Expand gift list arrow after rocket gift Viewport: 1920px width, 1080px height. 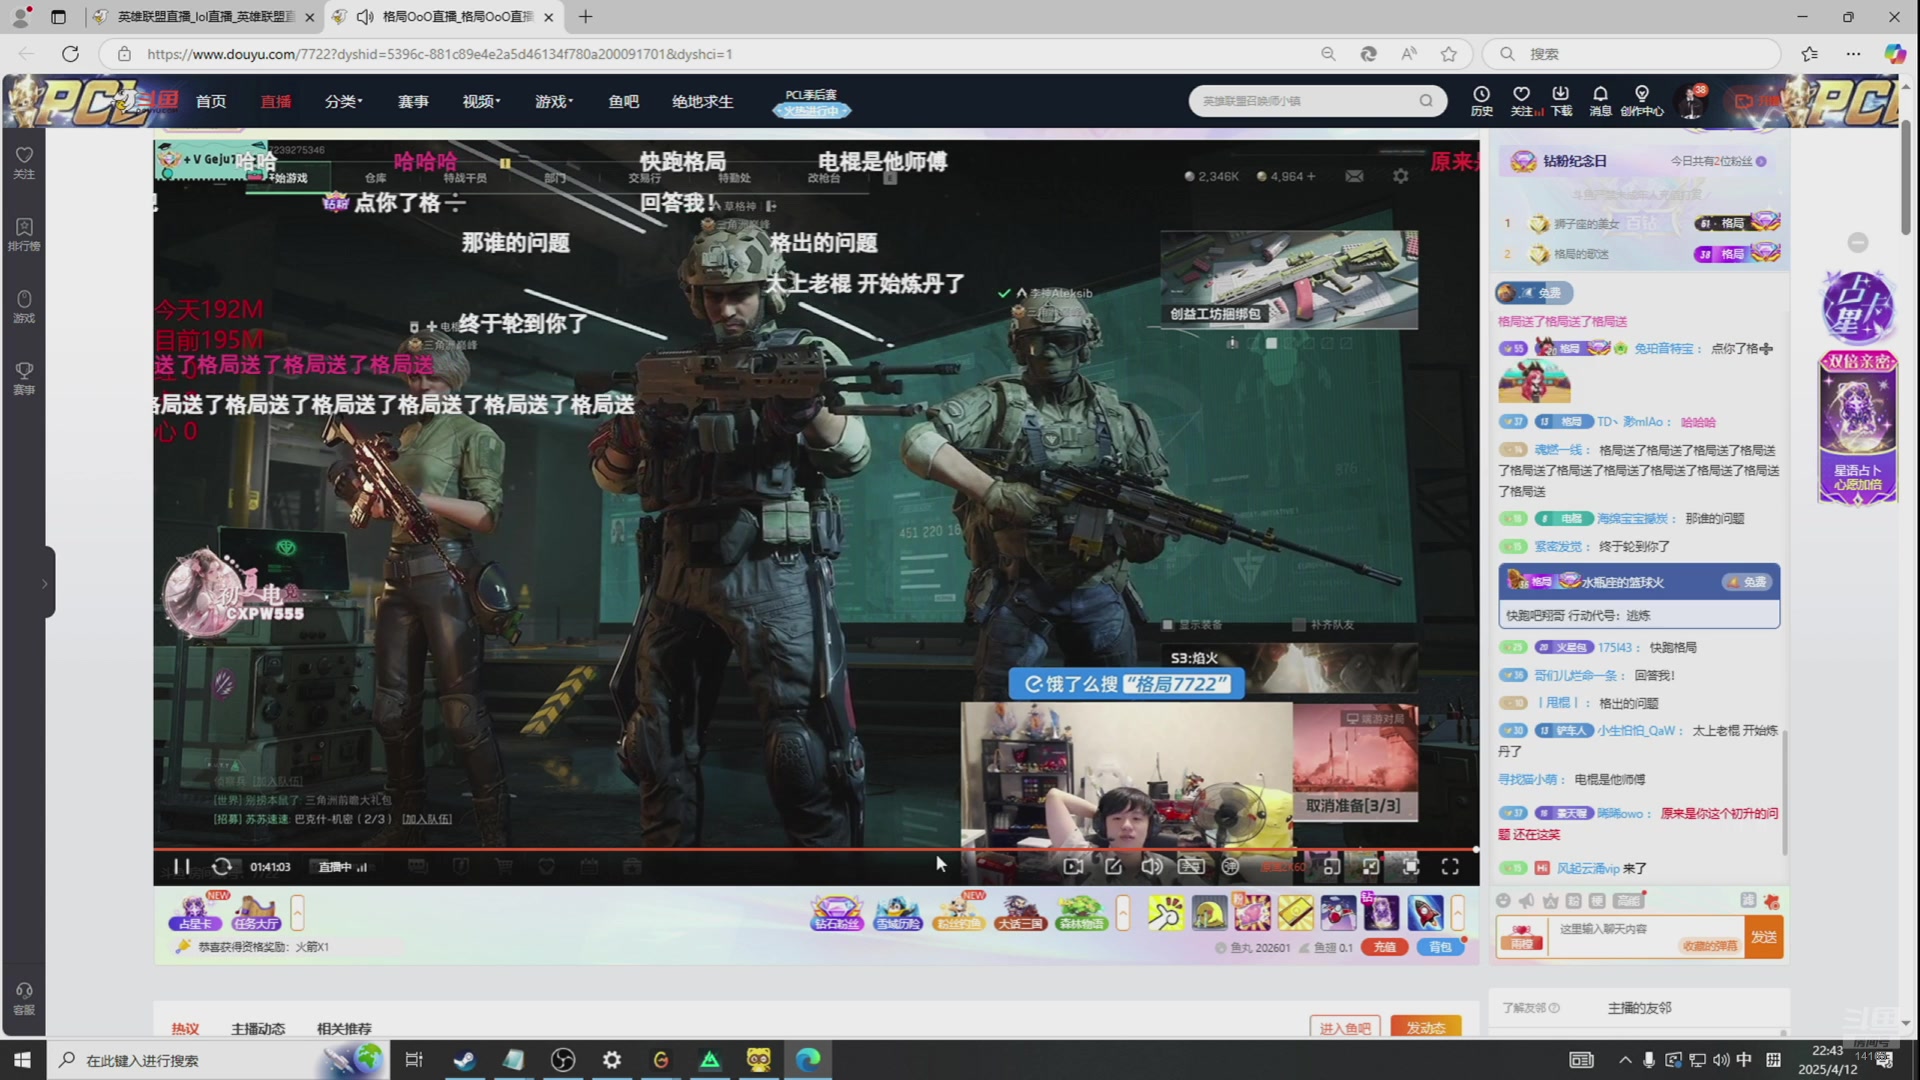click(x=1458, y=912)
